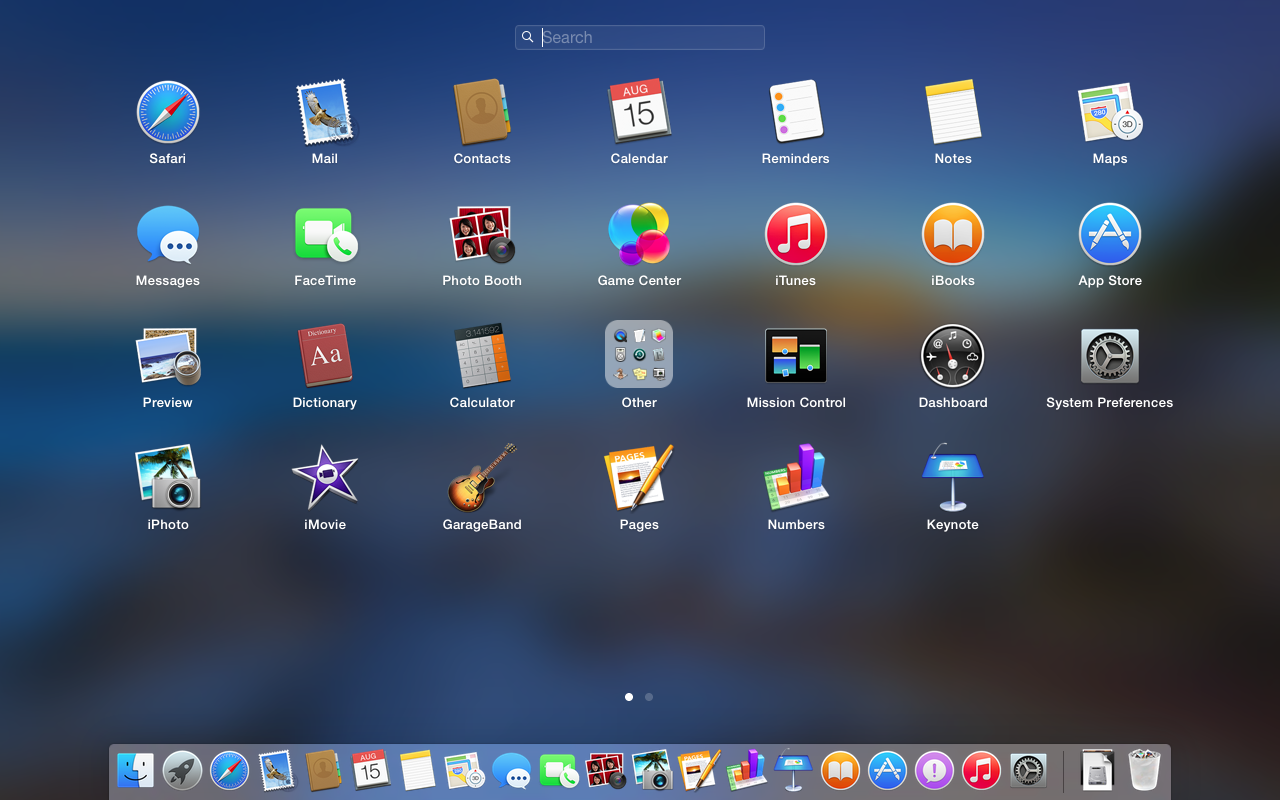The width and height of the screenshot is (1280, 800).
Task: Launch Game Center
Action: click(639, 234)
